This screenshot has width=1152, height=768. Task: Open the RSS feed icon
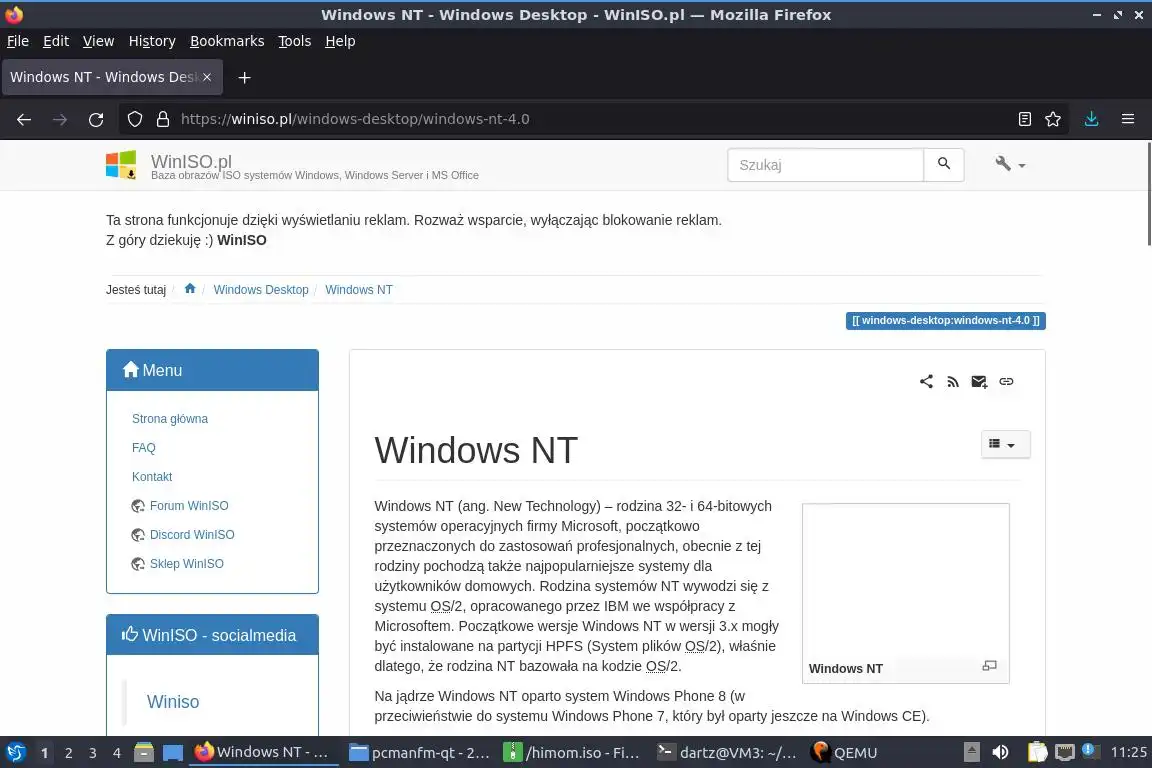(953, 381)
